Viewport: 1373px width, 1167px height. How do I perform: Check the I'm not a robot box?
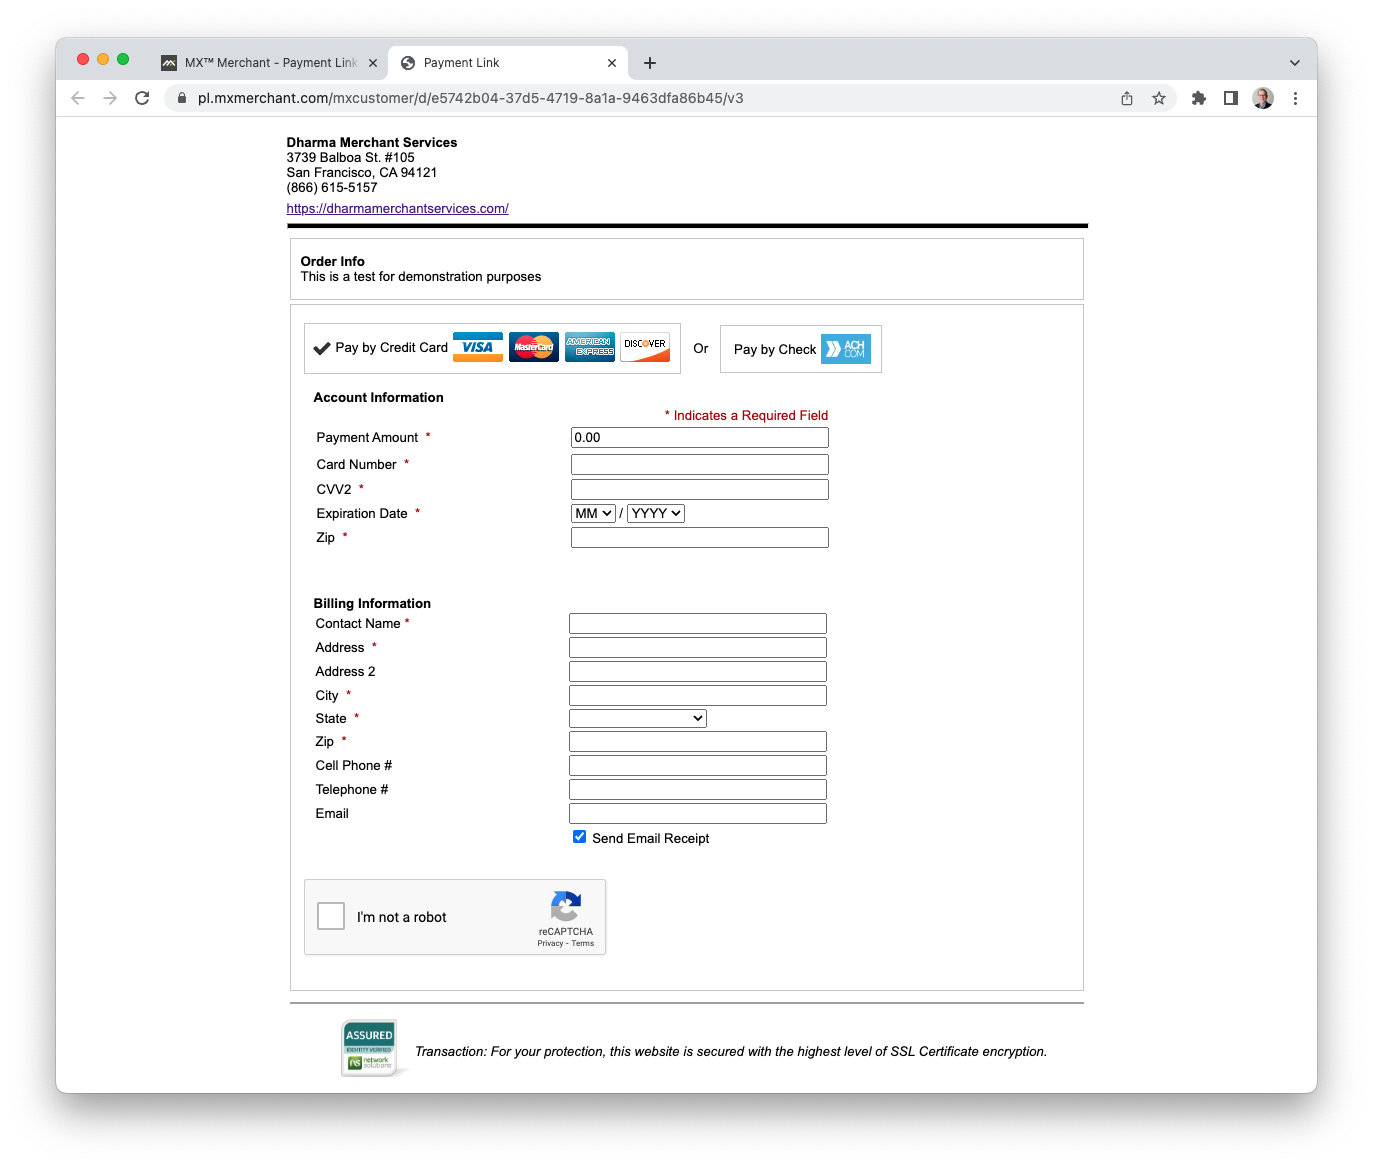pyautogui.click(x=330, y=916)
